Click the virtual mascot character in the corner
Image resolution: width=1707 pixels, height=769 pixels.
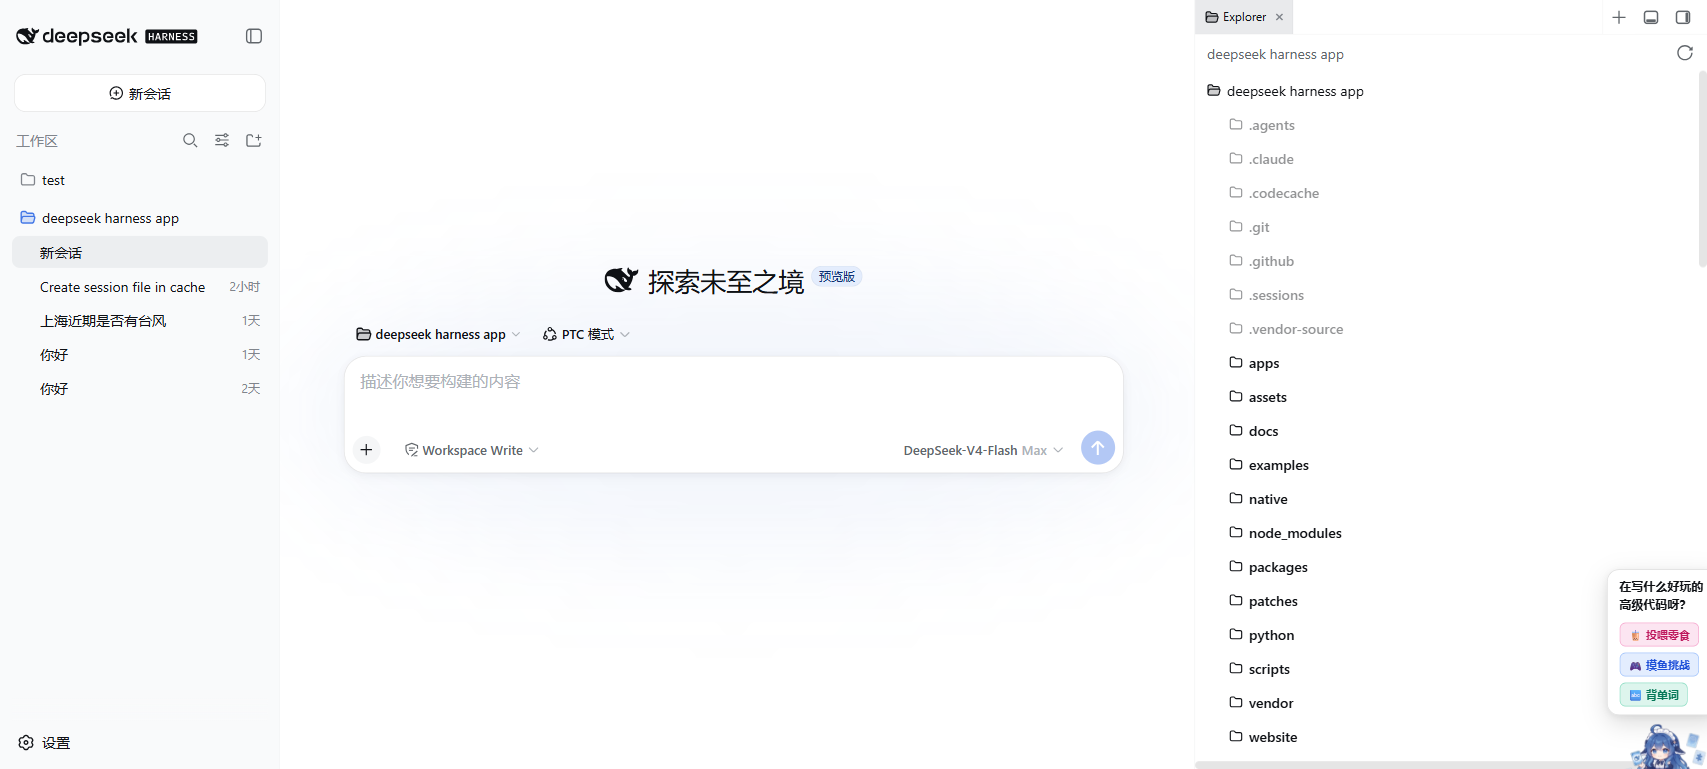[x=1665, y=747]
